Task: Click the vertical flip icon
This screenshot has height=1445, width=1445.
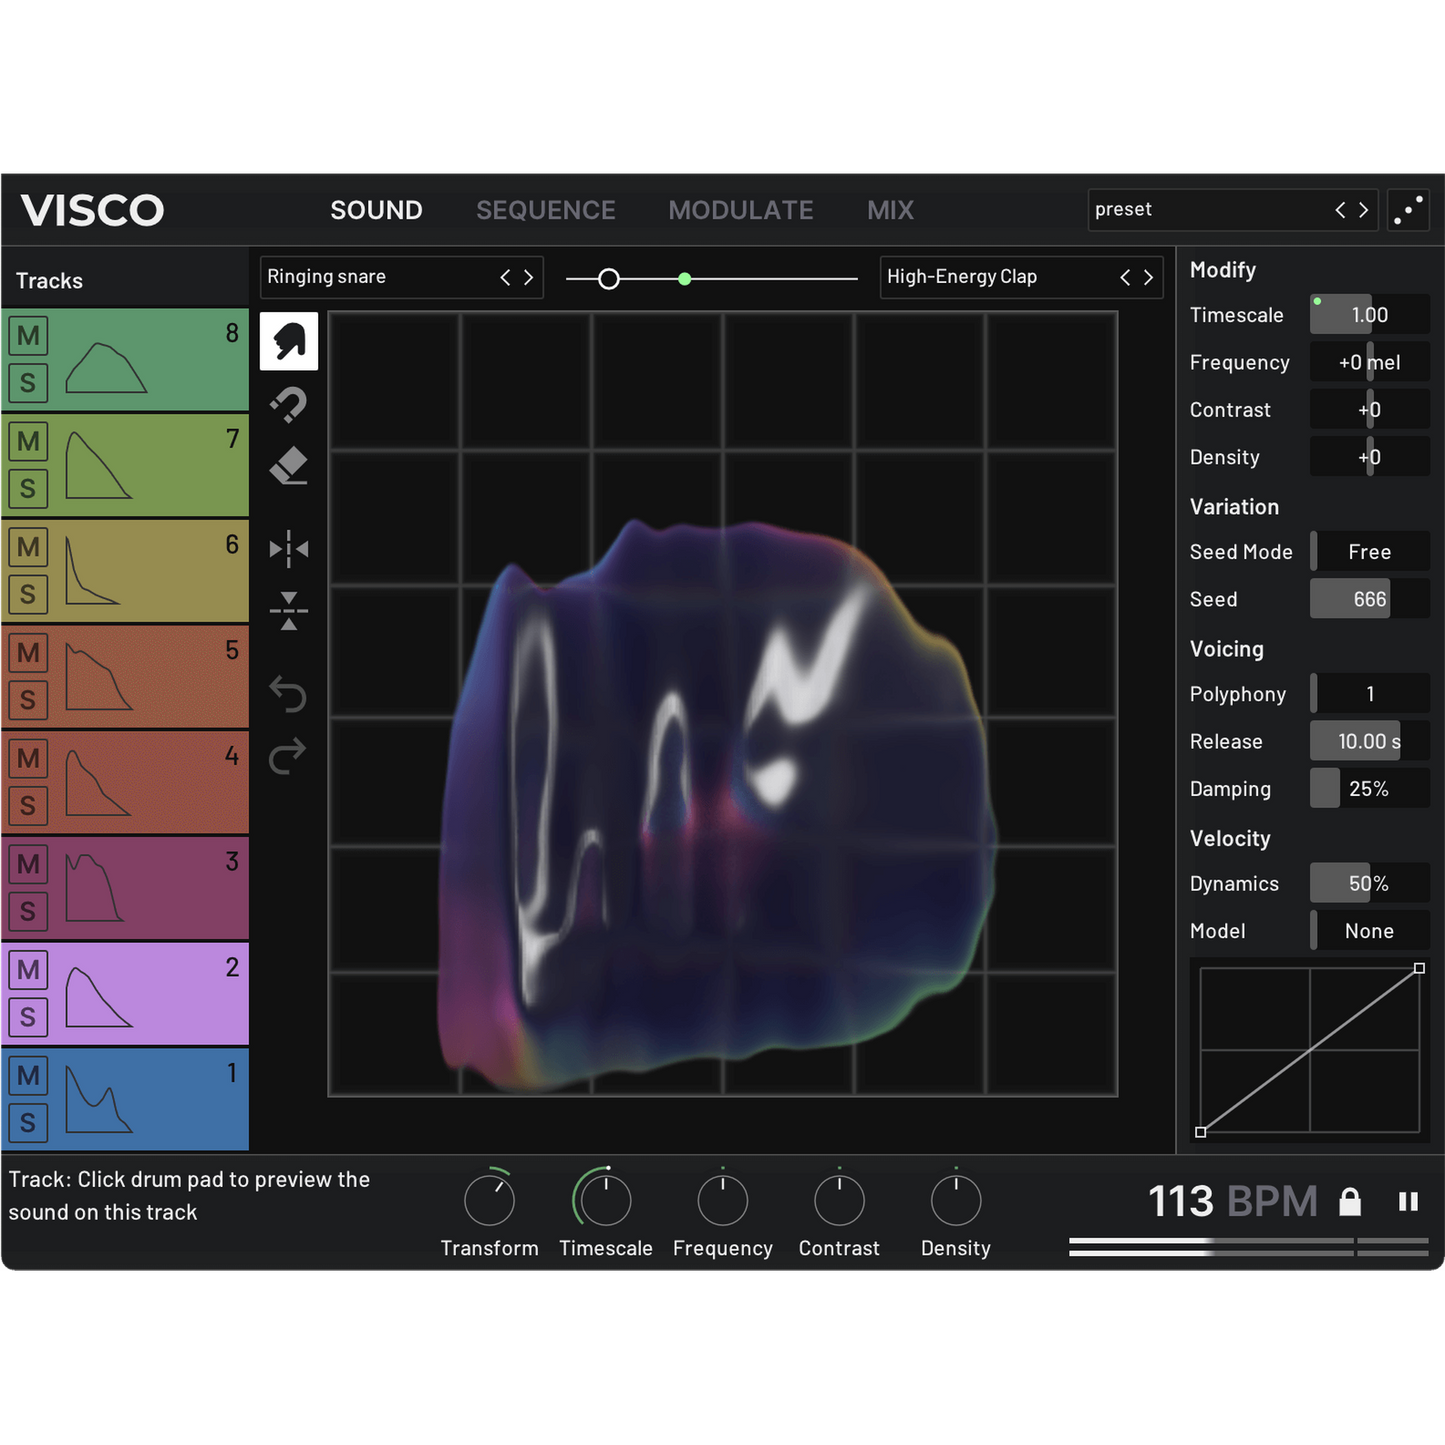Action: click(x=289, y=611)
